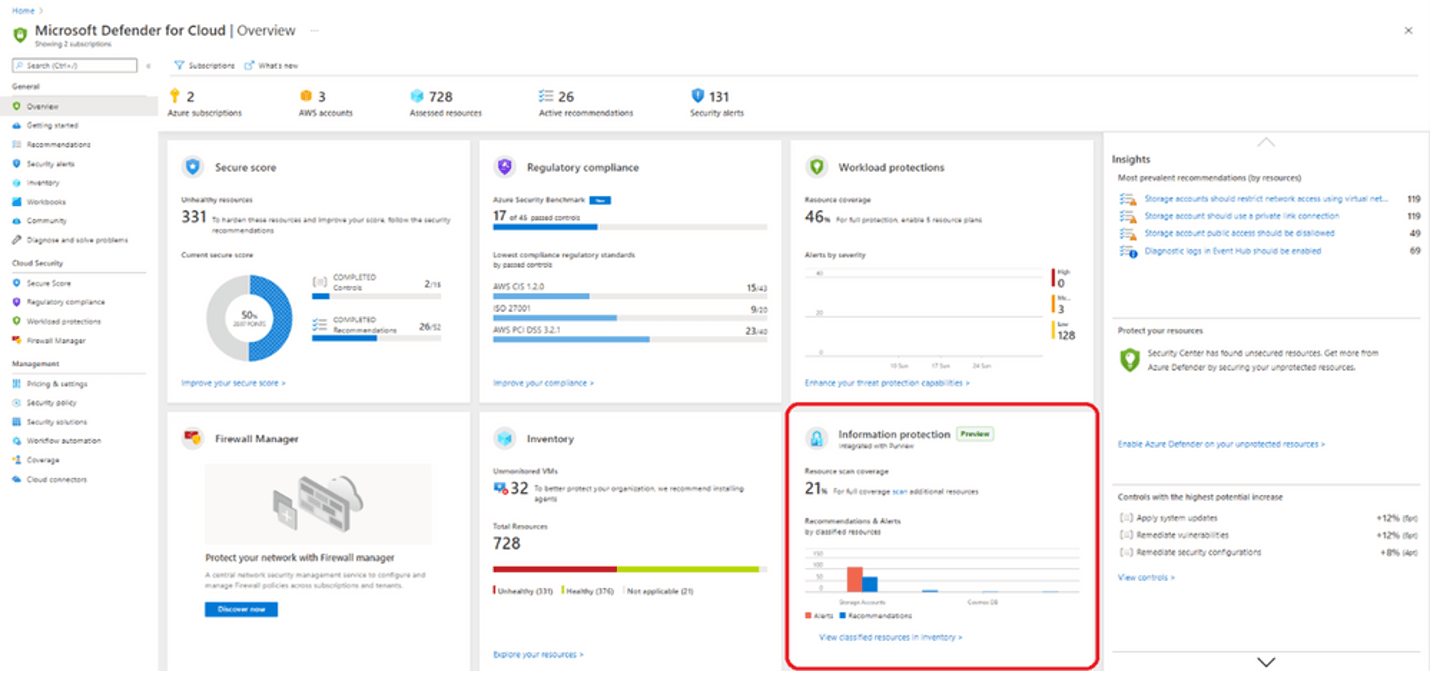This screenshot has height=675, width=1430.
Task: Click the Workflow automation sidebar icon
Action: 17,440
